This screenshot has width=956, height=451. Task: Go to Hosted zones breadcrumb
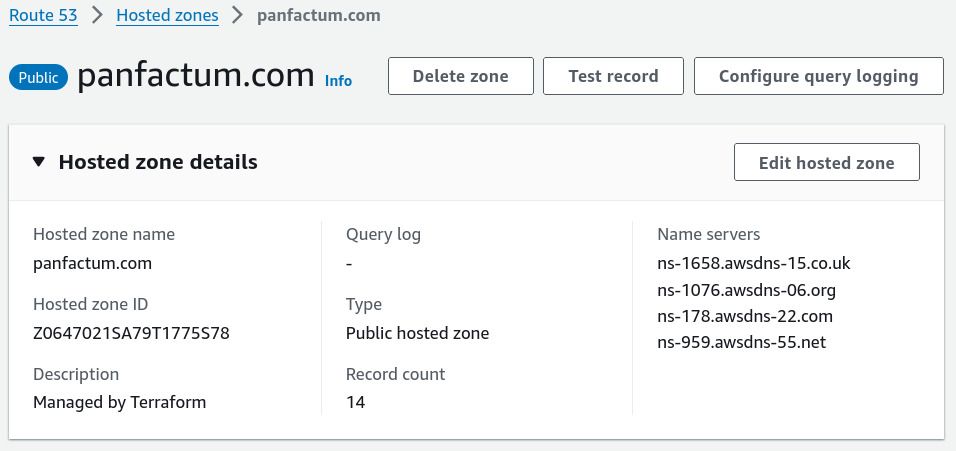click(x=167, y=15)
